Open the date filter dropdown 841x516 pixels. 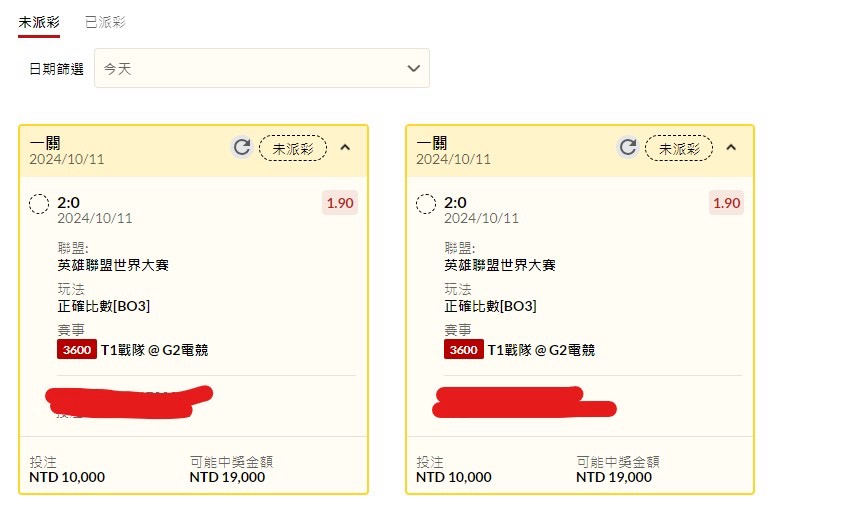[262, 69]
